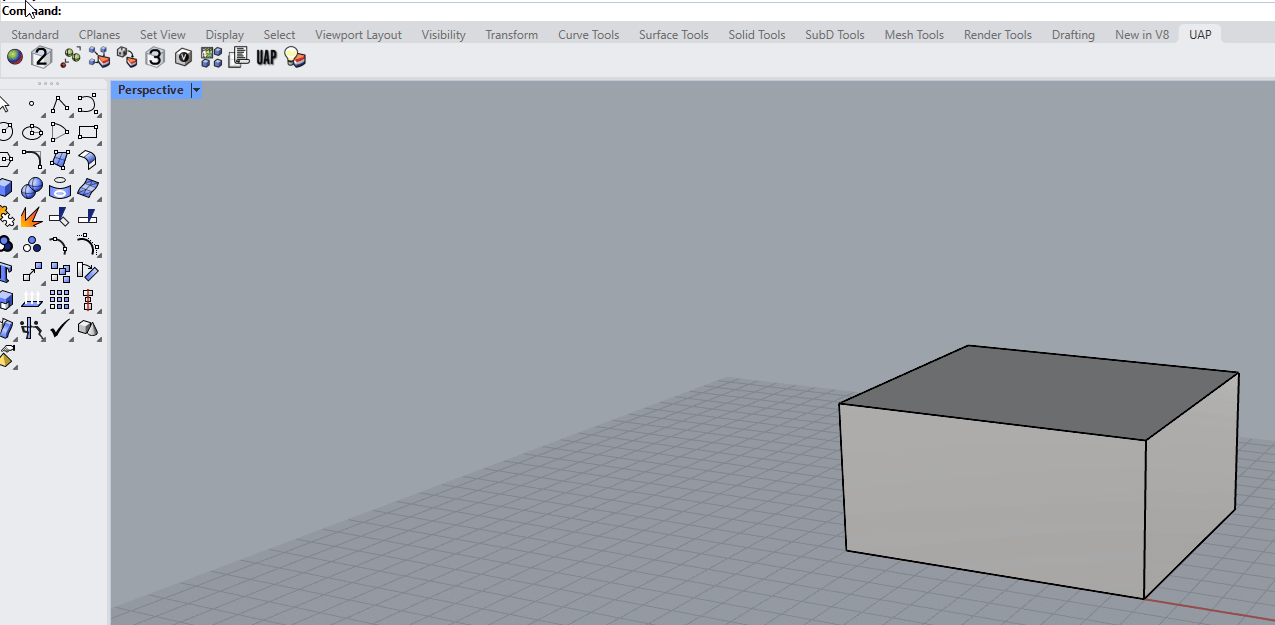Image resolution: width=1275 pixels, height=625 pixels.
Task: Click the cube icon labeled 3
Action: tap(154, 57)
